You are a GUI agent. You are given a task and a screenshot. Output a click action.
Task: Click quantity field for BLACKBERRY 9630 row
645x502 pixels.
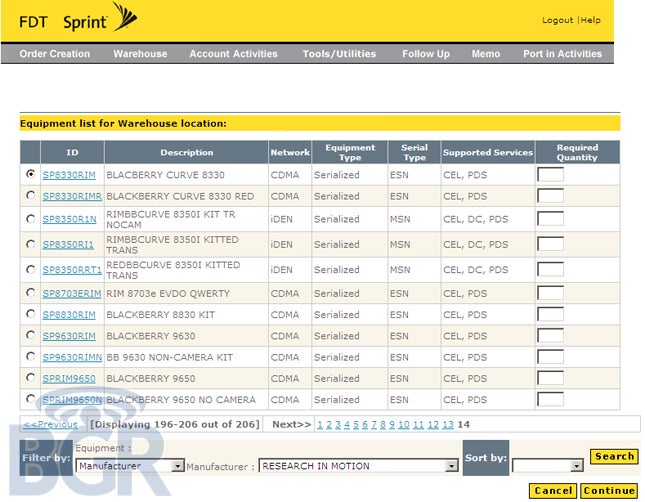tap(550, 336)
